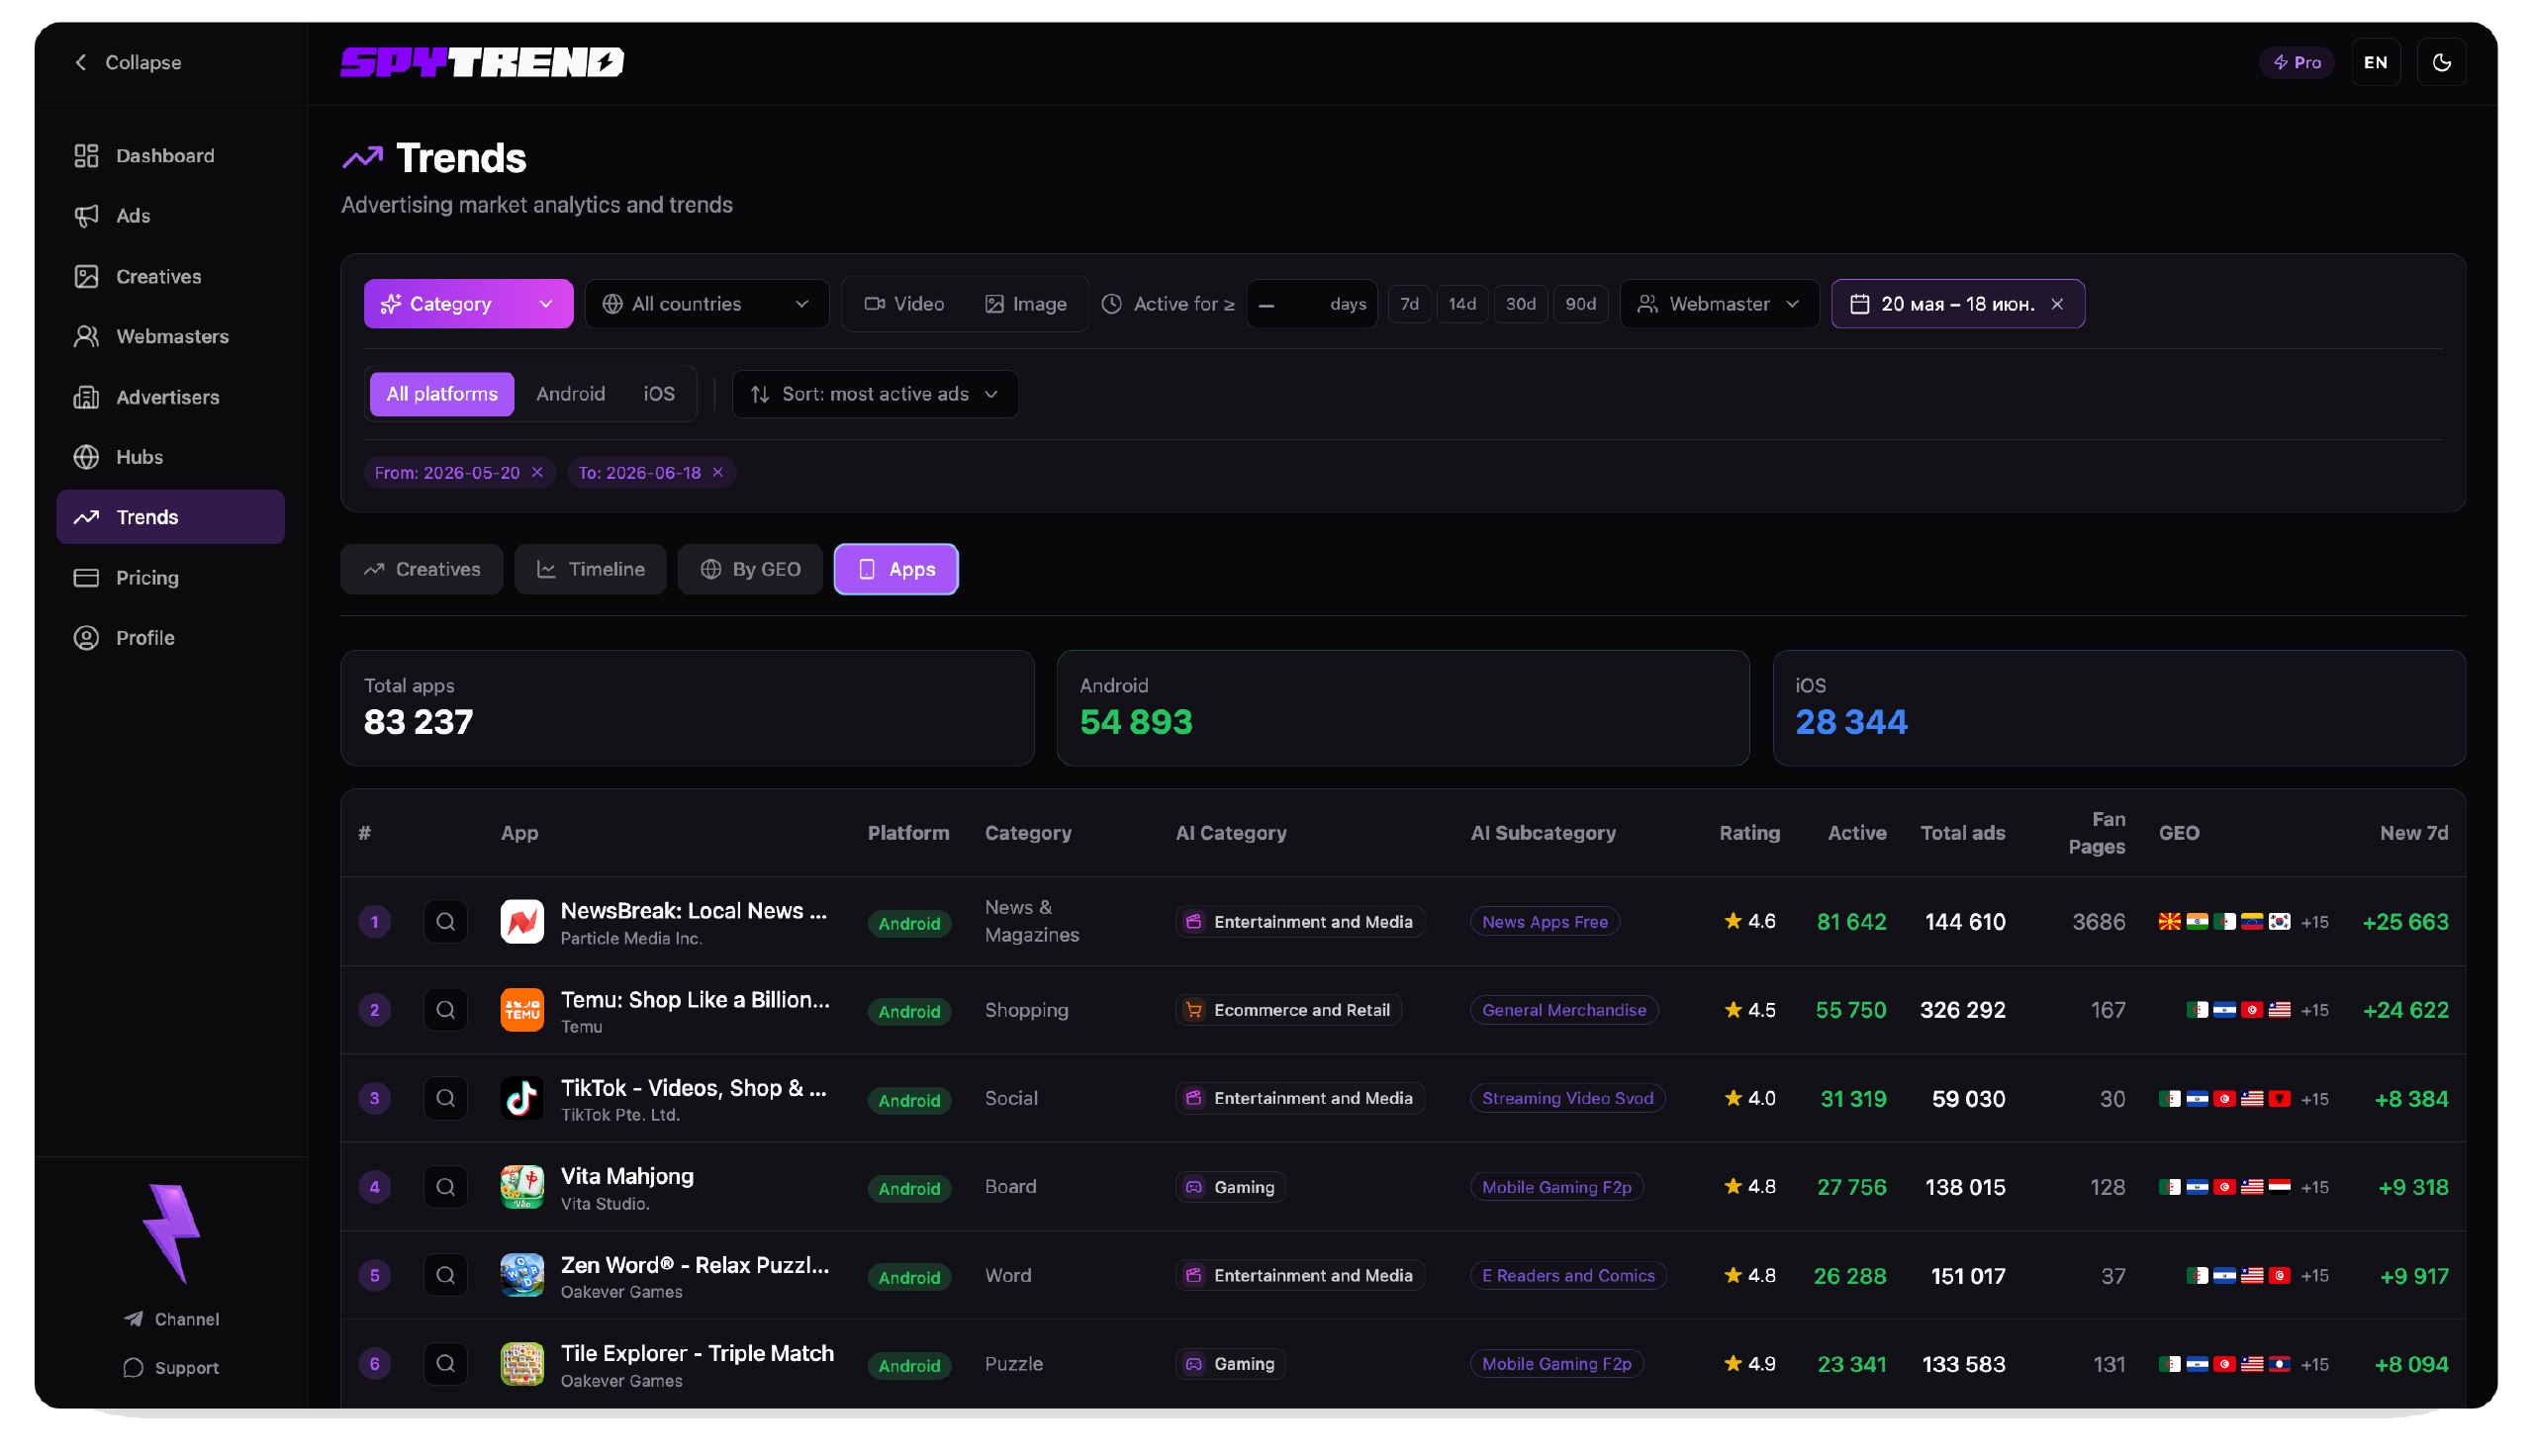The image size is (2533, 1456).
Task: Sort by the New 7d column header
Action: (2414, 833)
